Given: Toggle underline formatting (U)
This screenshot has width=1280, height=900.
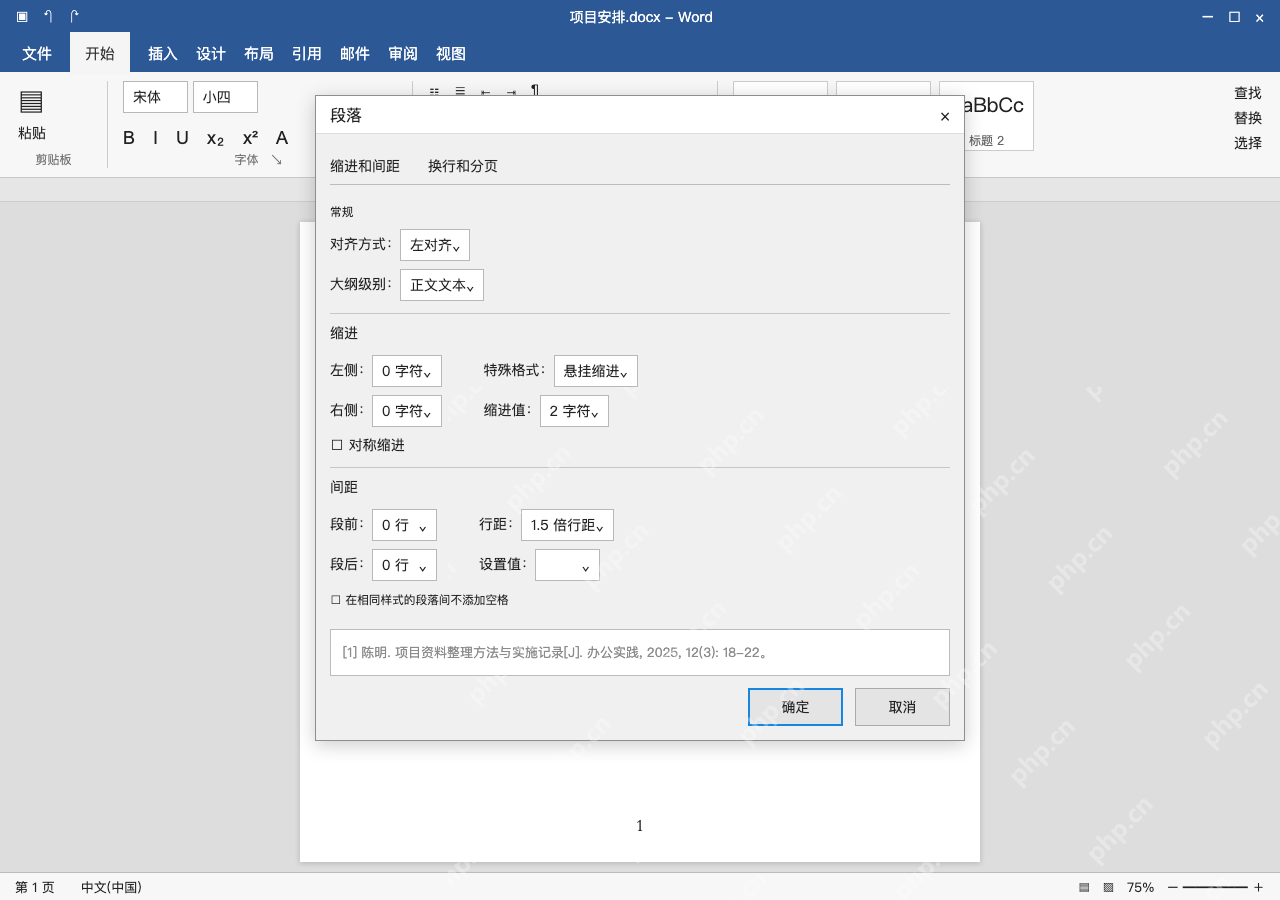Looking at the screenshot, I should point(182,138).
